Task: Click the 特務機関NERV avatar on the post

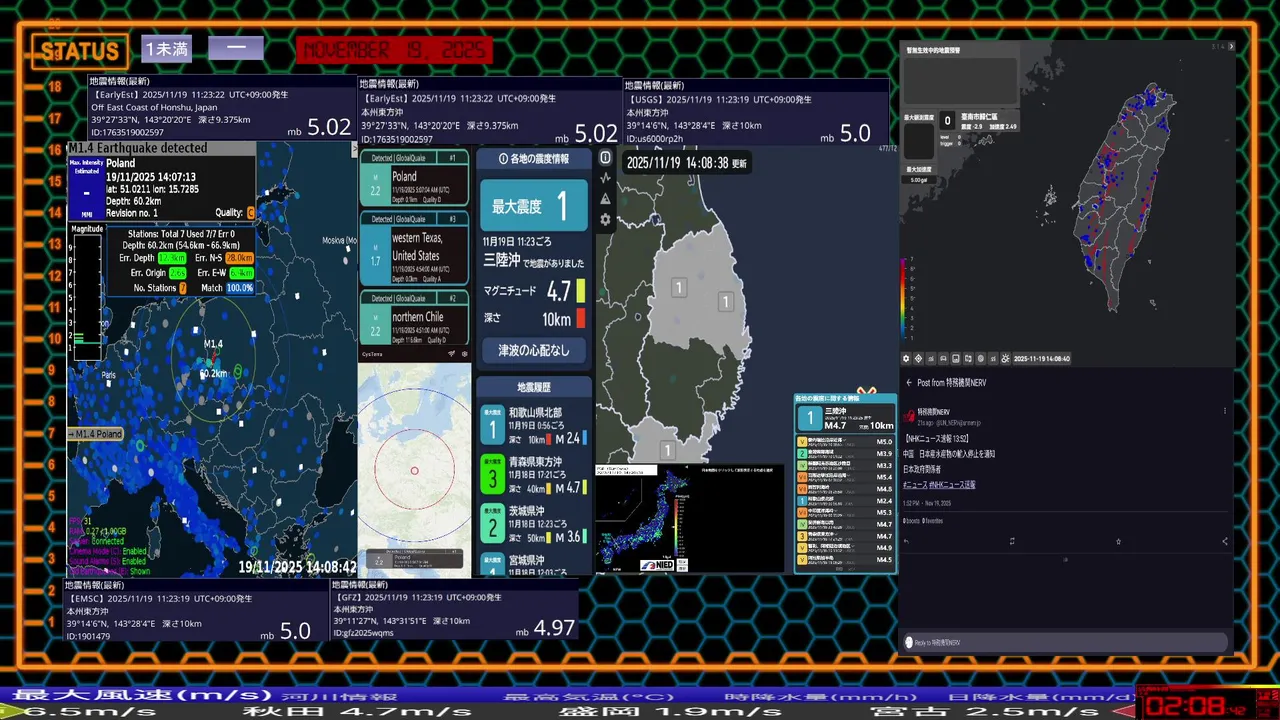Action: coord(909,416)
